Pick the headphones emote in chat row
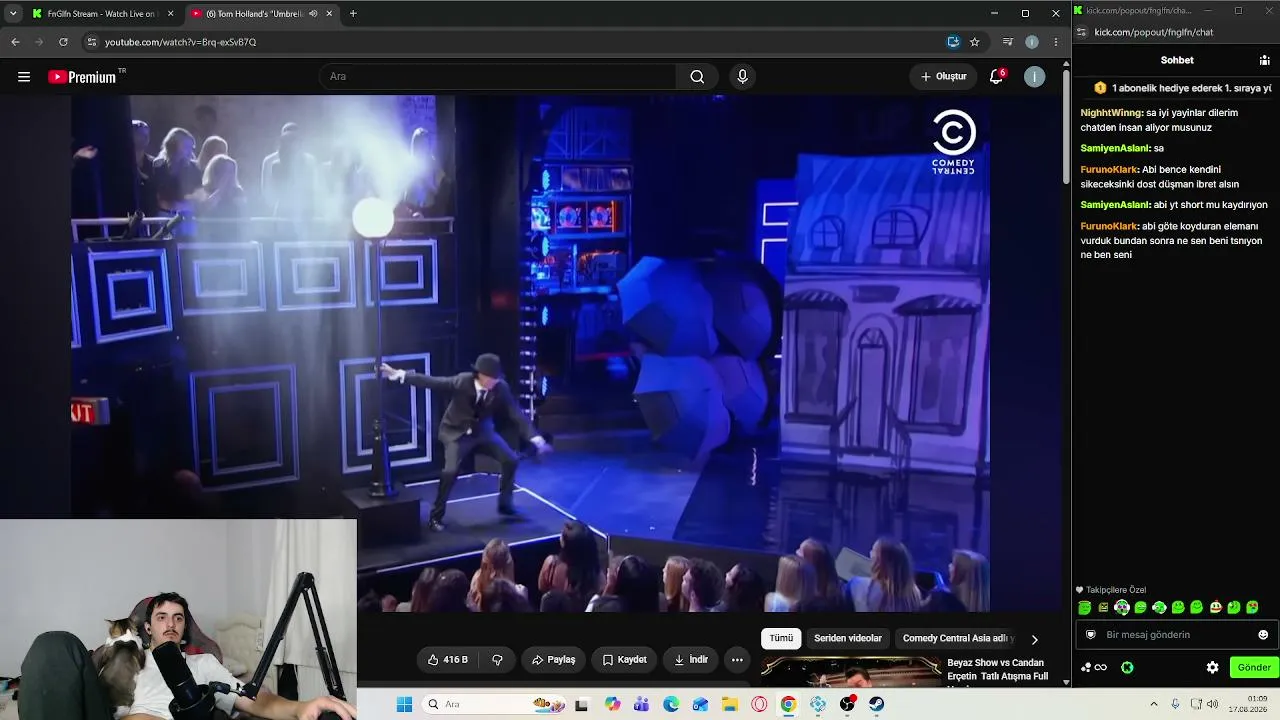The height and width of the screenshot is (720, 1280). click(1122, 607)
